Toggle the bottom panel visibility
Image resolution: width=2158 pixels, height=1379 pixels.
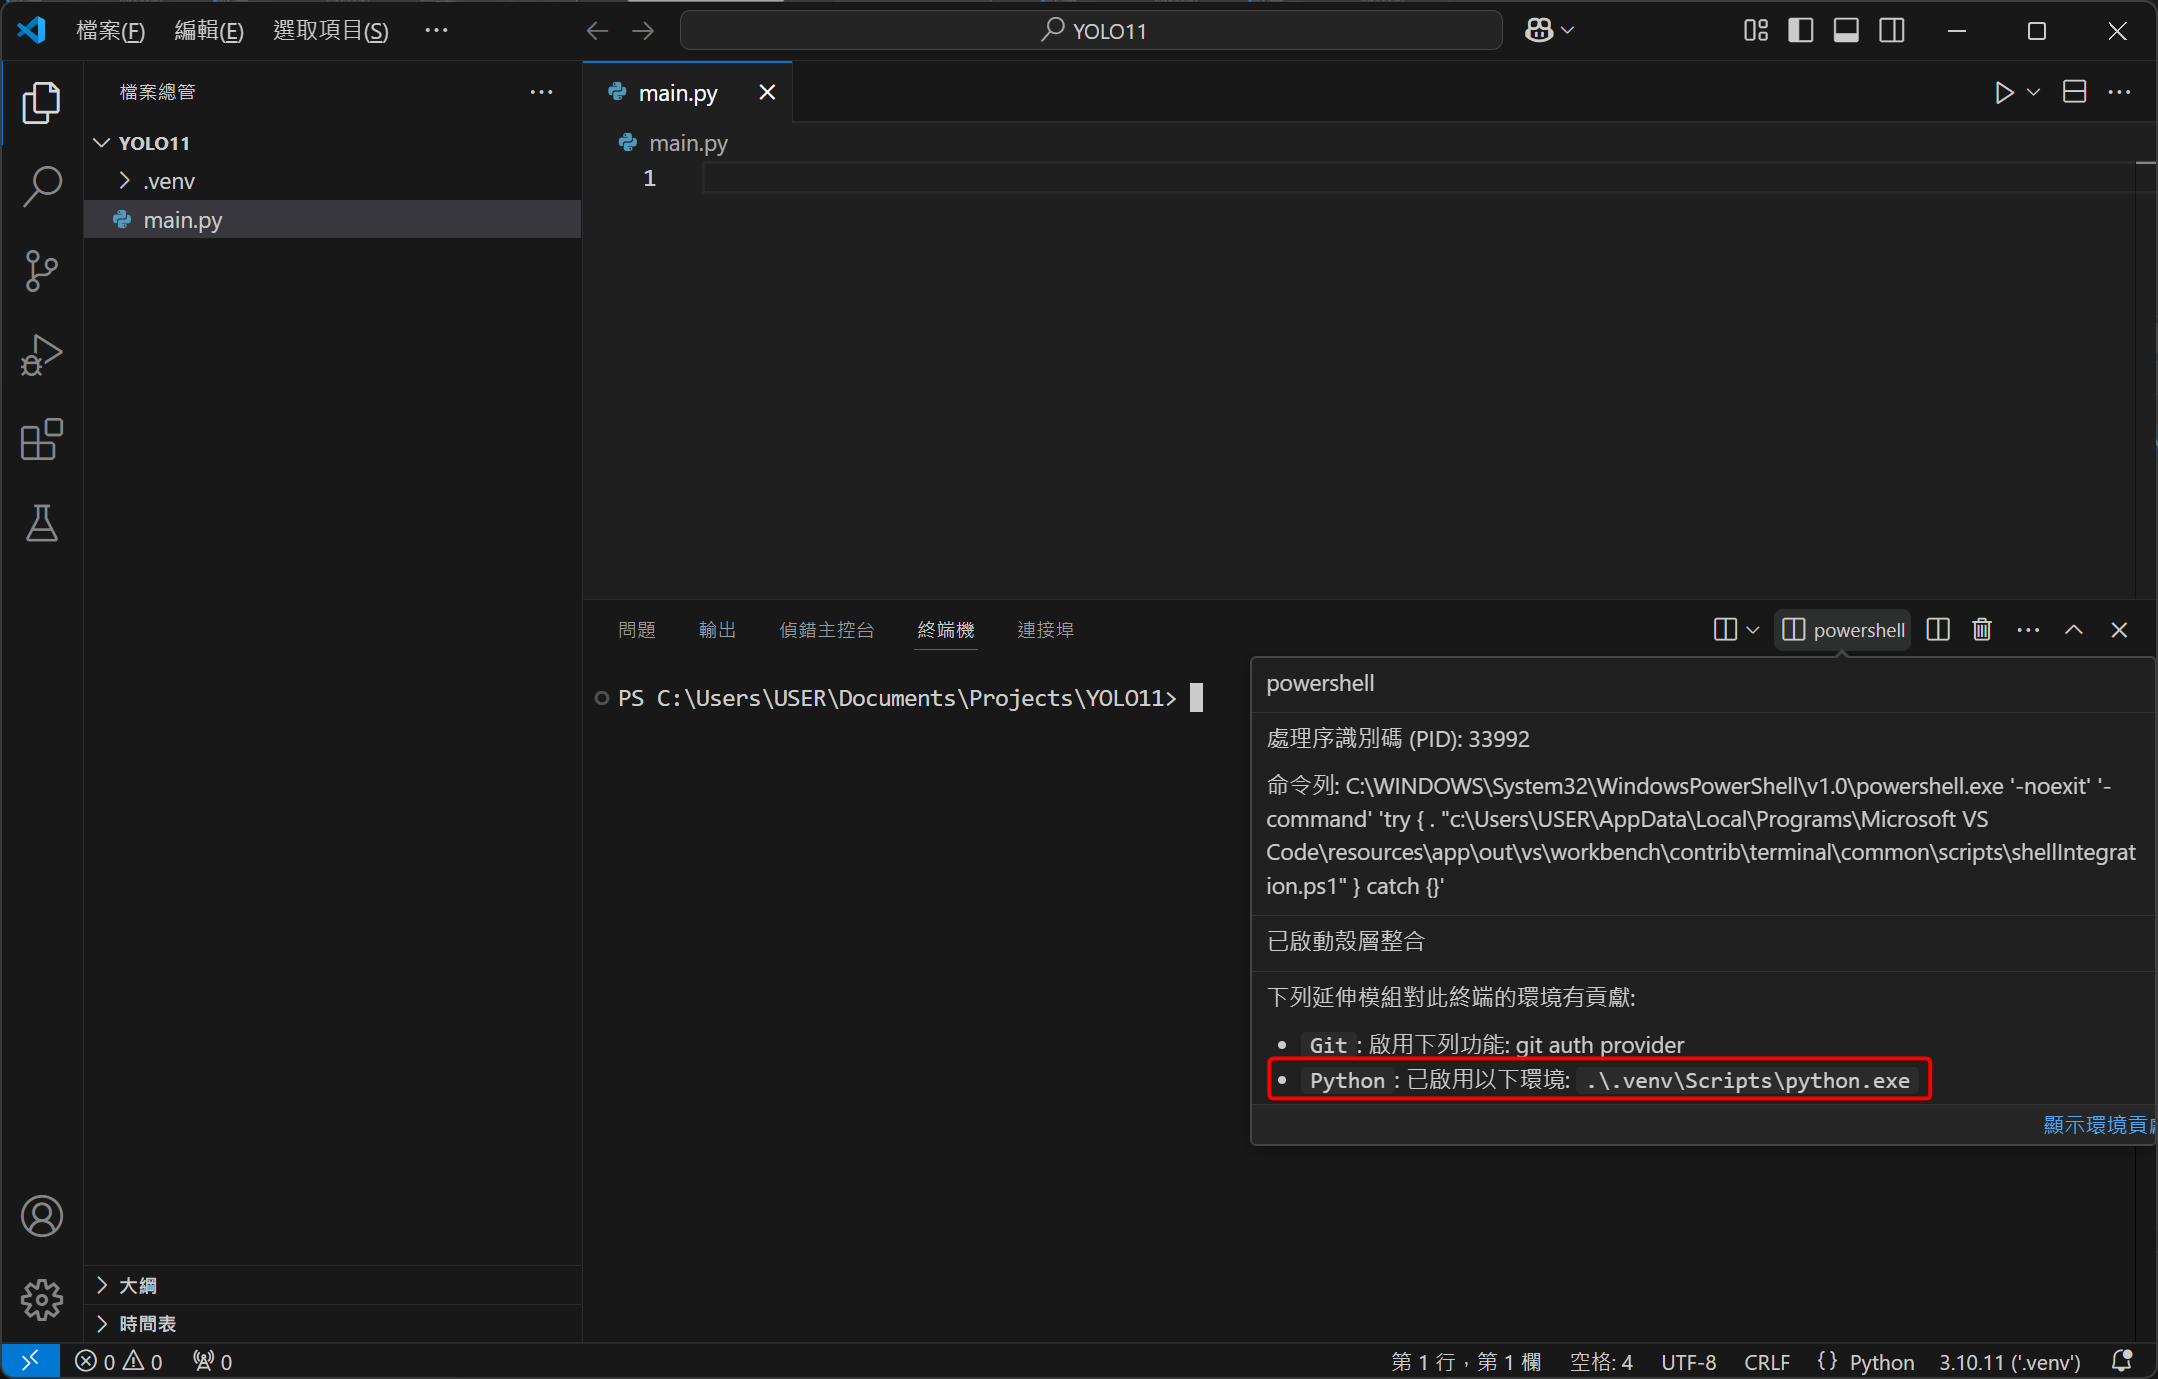pos(1846,31)
